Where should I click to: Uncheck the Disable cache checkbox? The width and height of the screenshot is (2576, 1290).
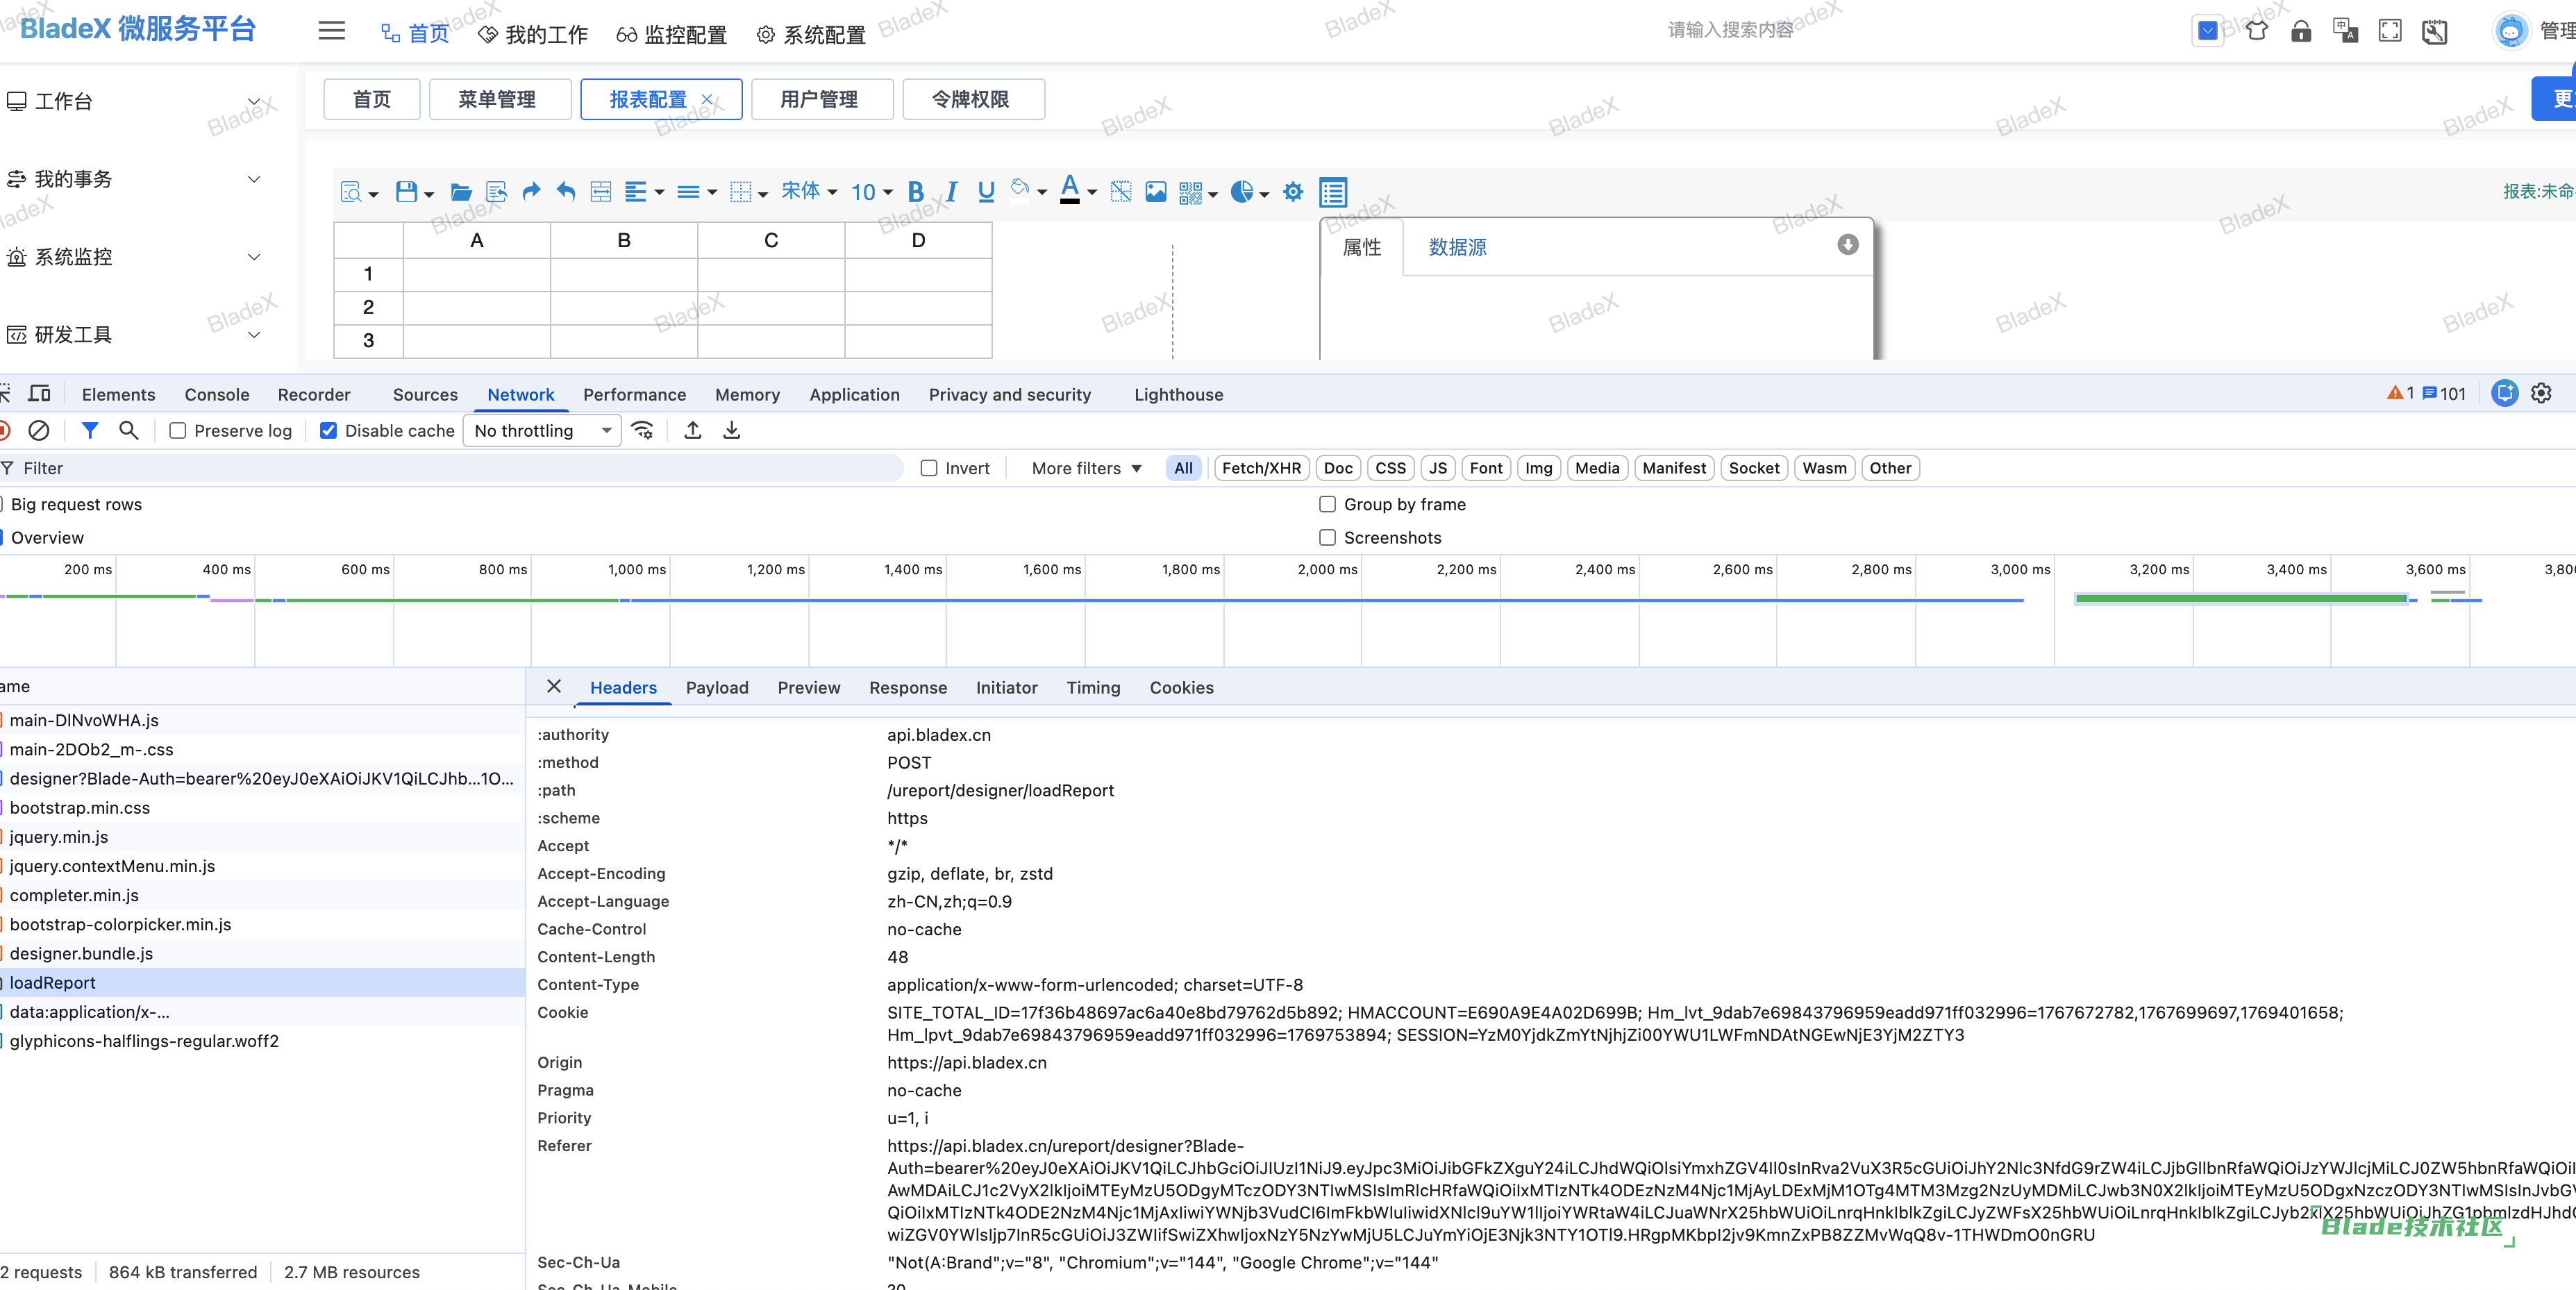tap(328, 431)
